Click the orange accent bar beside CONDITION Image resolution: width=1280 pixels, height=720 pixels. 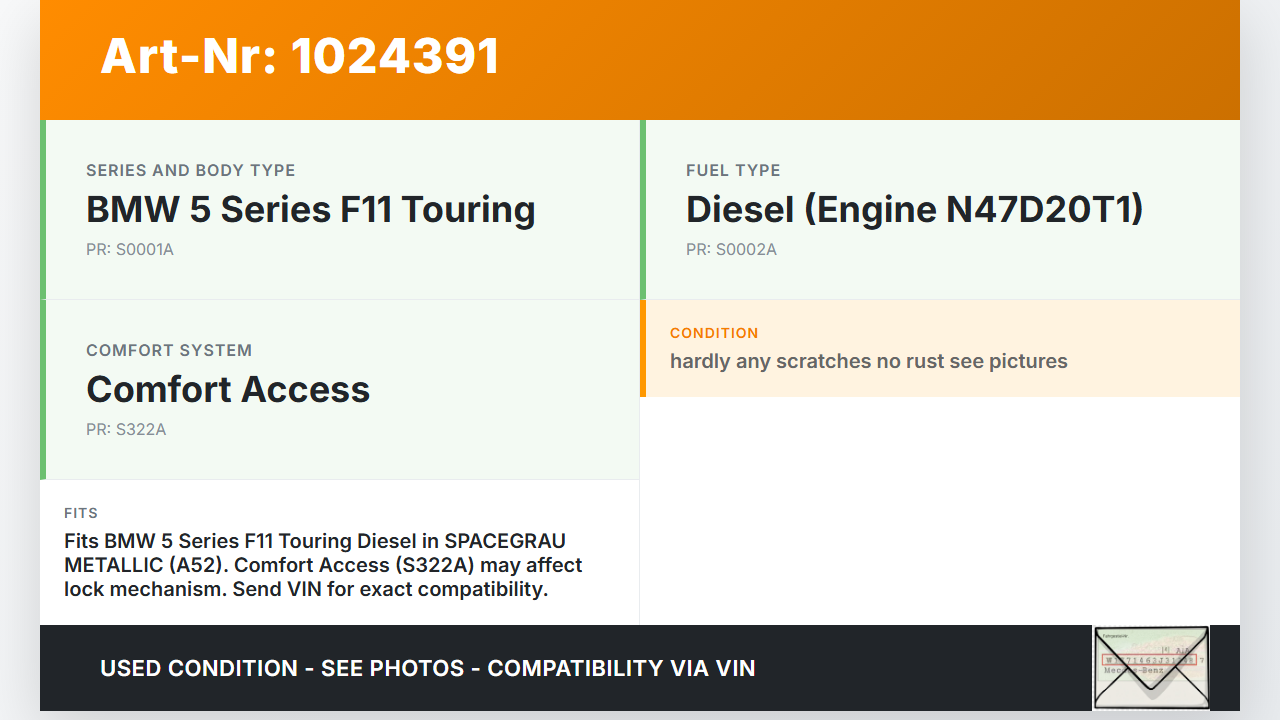pos(643,348)
